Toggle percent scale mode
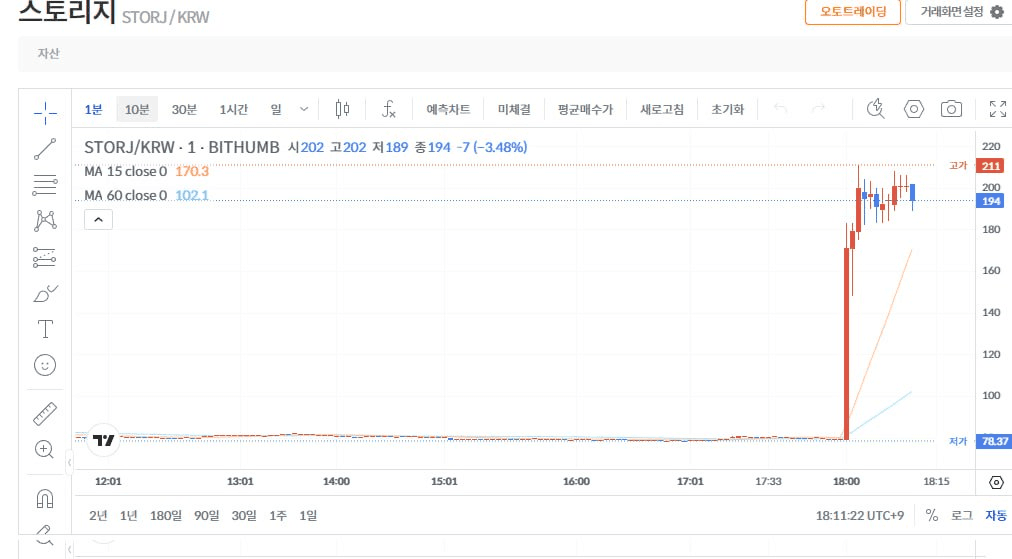 (x=931, y=515)
